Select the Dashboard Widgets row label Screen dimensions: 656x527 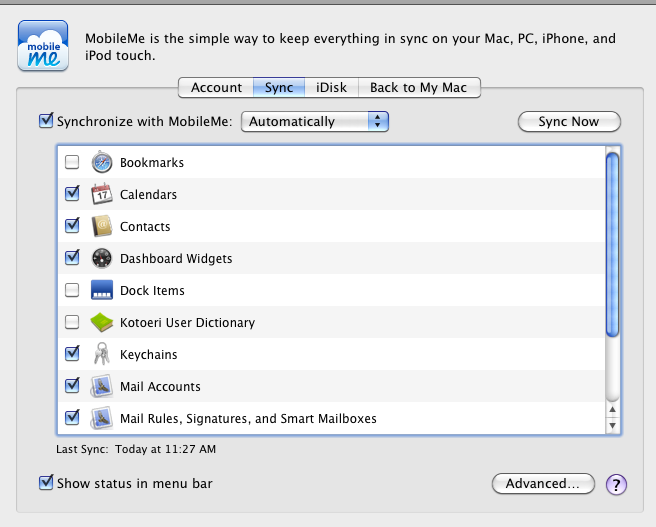[x=176, y=258]
